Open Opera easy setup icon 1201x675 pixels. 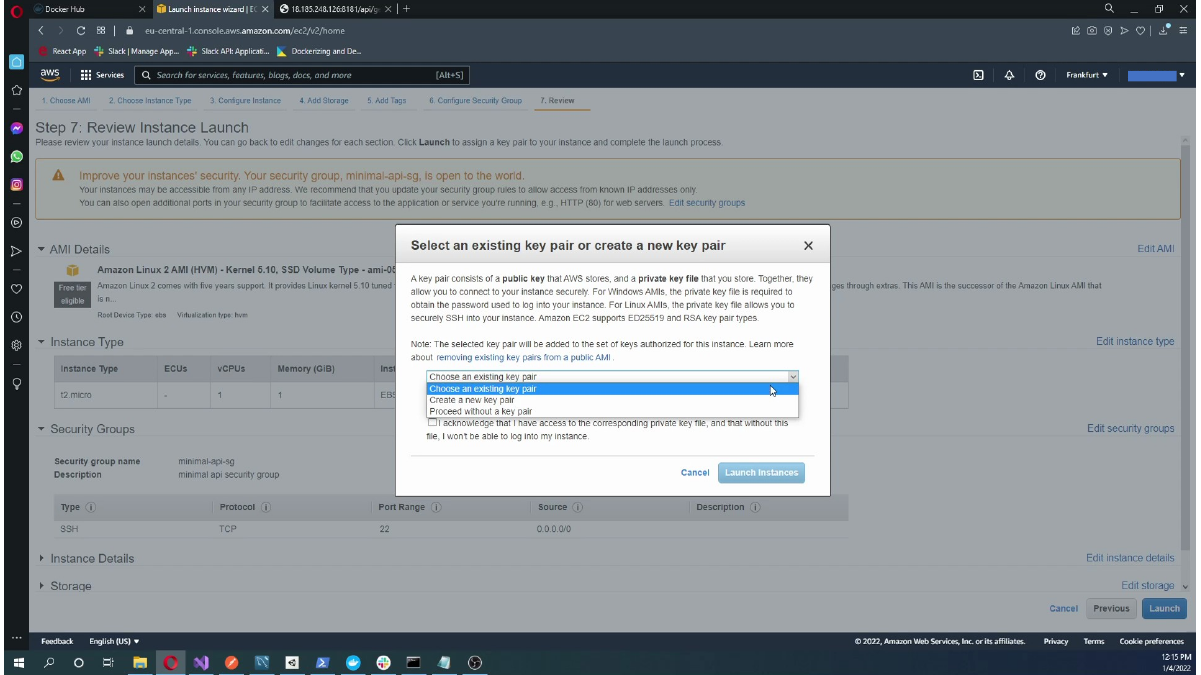(1182, 30)
